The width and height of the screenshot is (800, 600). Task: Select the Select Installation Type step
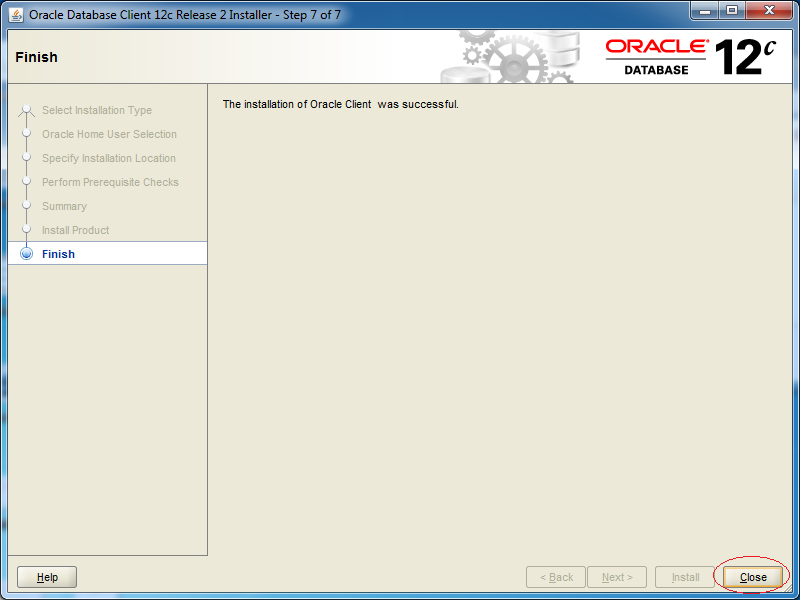(x=97, y=110)
